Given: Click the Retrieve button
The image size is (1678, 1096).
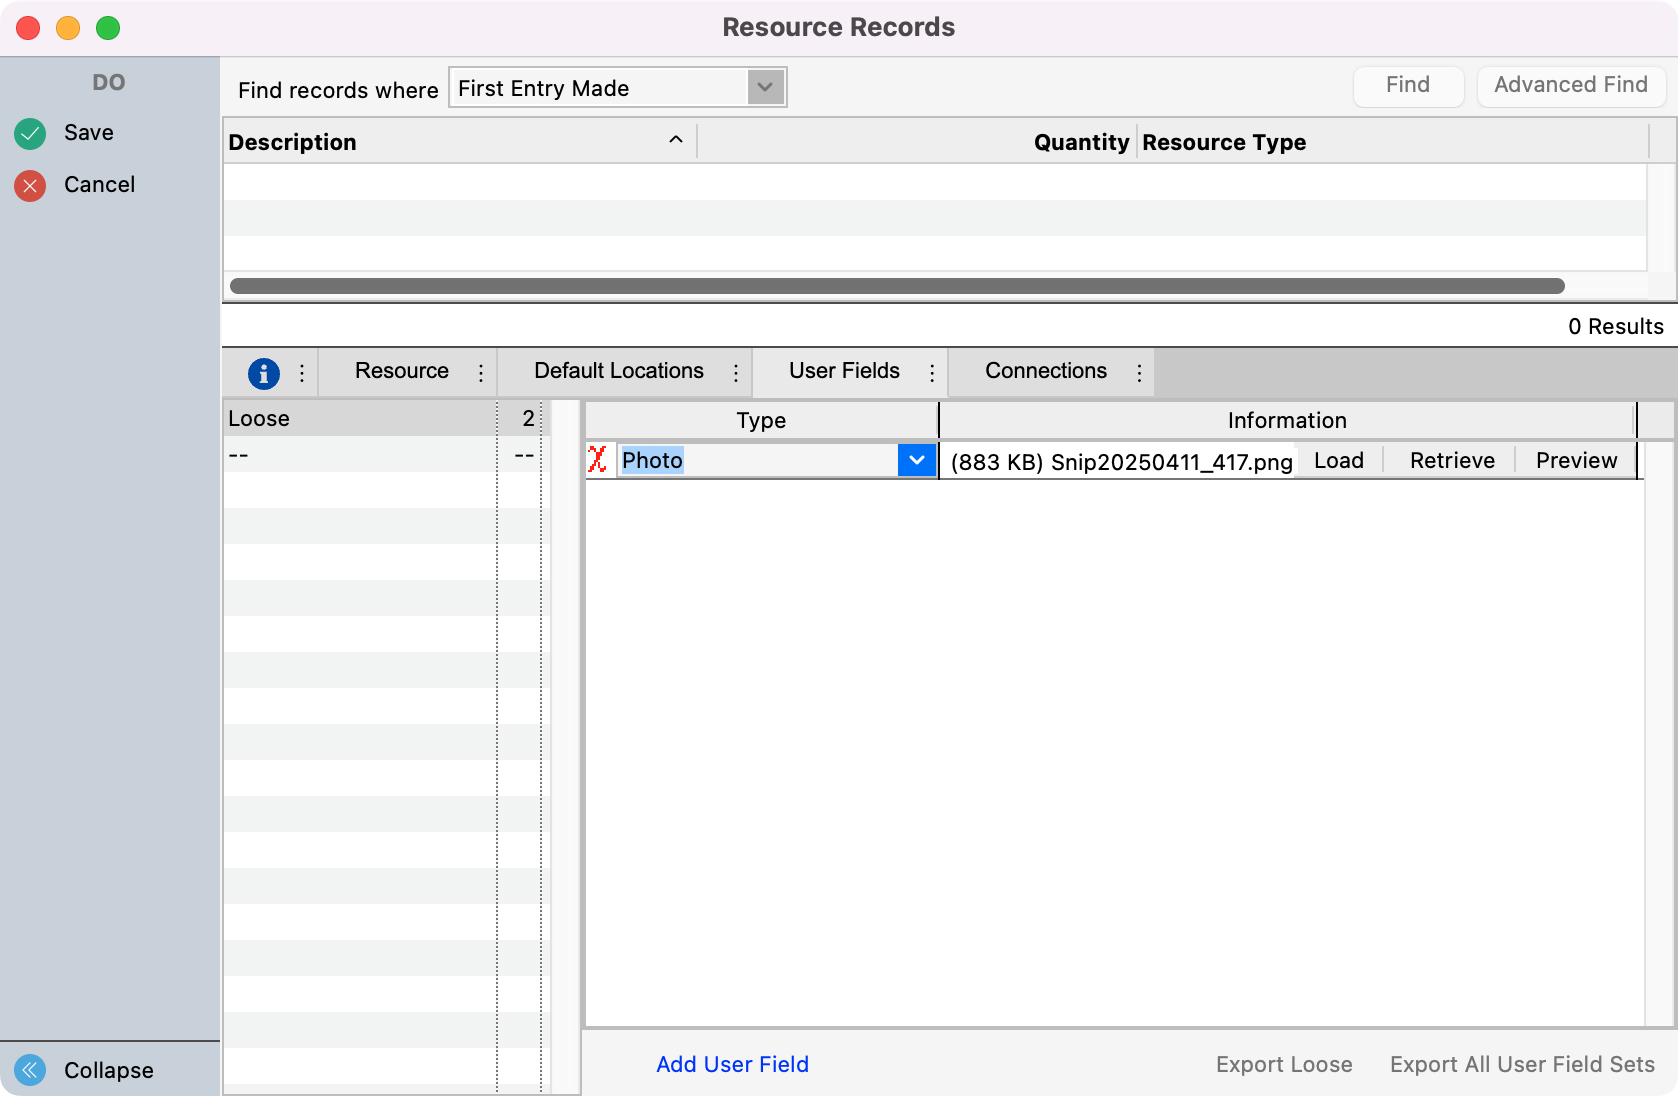Looking at the screenshot, I should (1452, 460).
